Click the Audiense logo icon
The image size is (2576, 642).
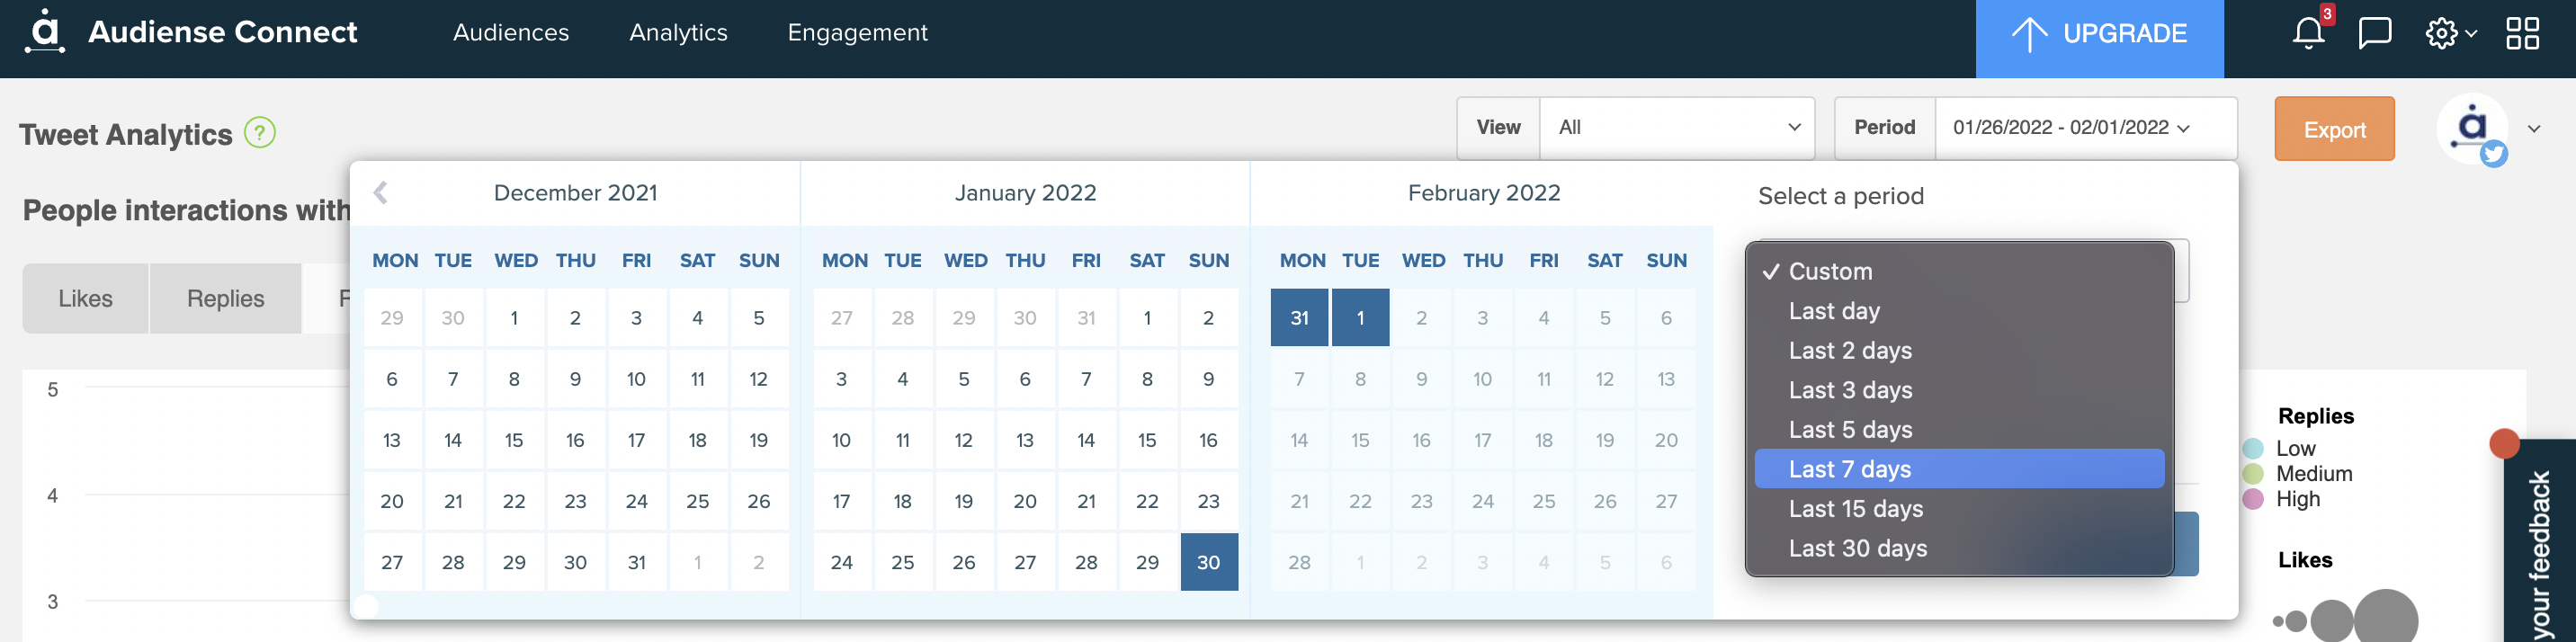pyautogui.click(x=44, y=31)
